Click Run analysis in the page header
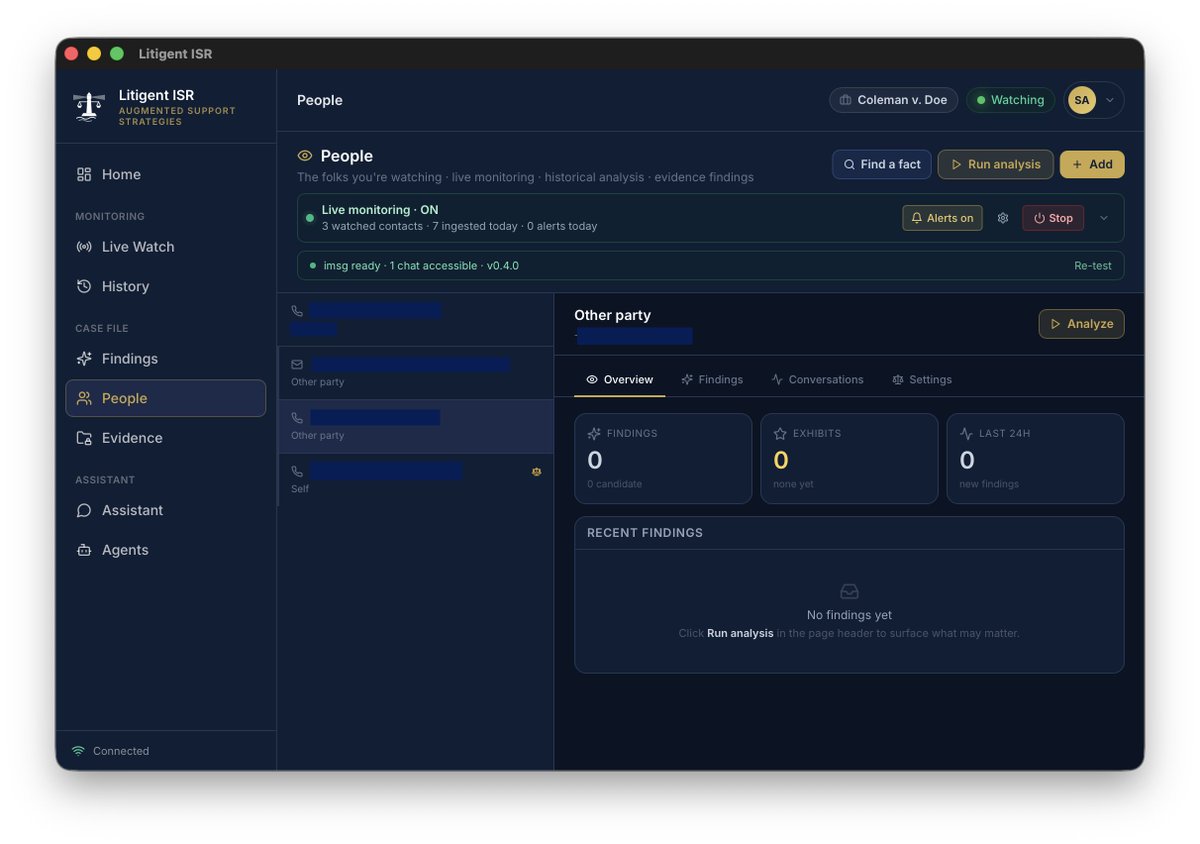Screen dimensions: 1200x844 [995, 164]
